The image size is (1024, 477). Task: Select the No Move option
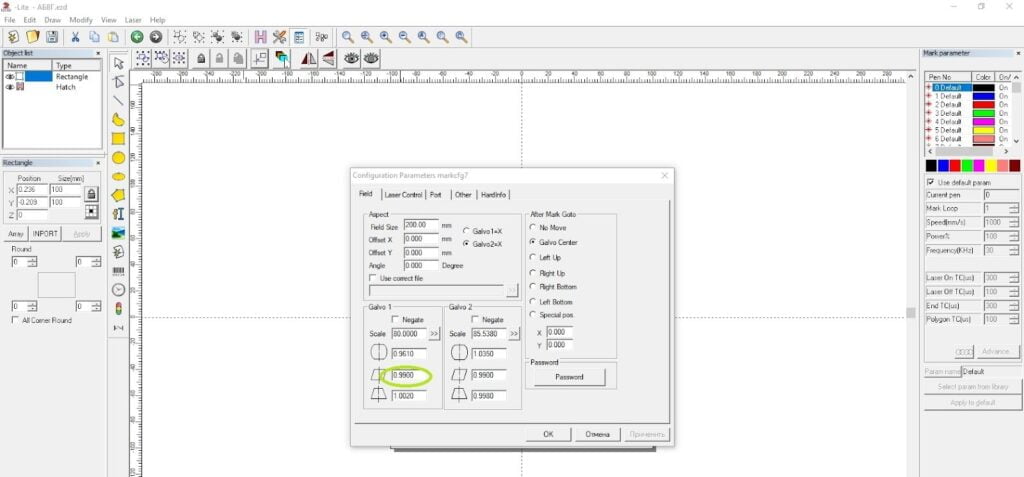click(533, 227)
